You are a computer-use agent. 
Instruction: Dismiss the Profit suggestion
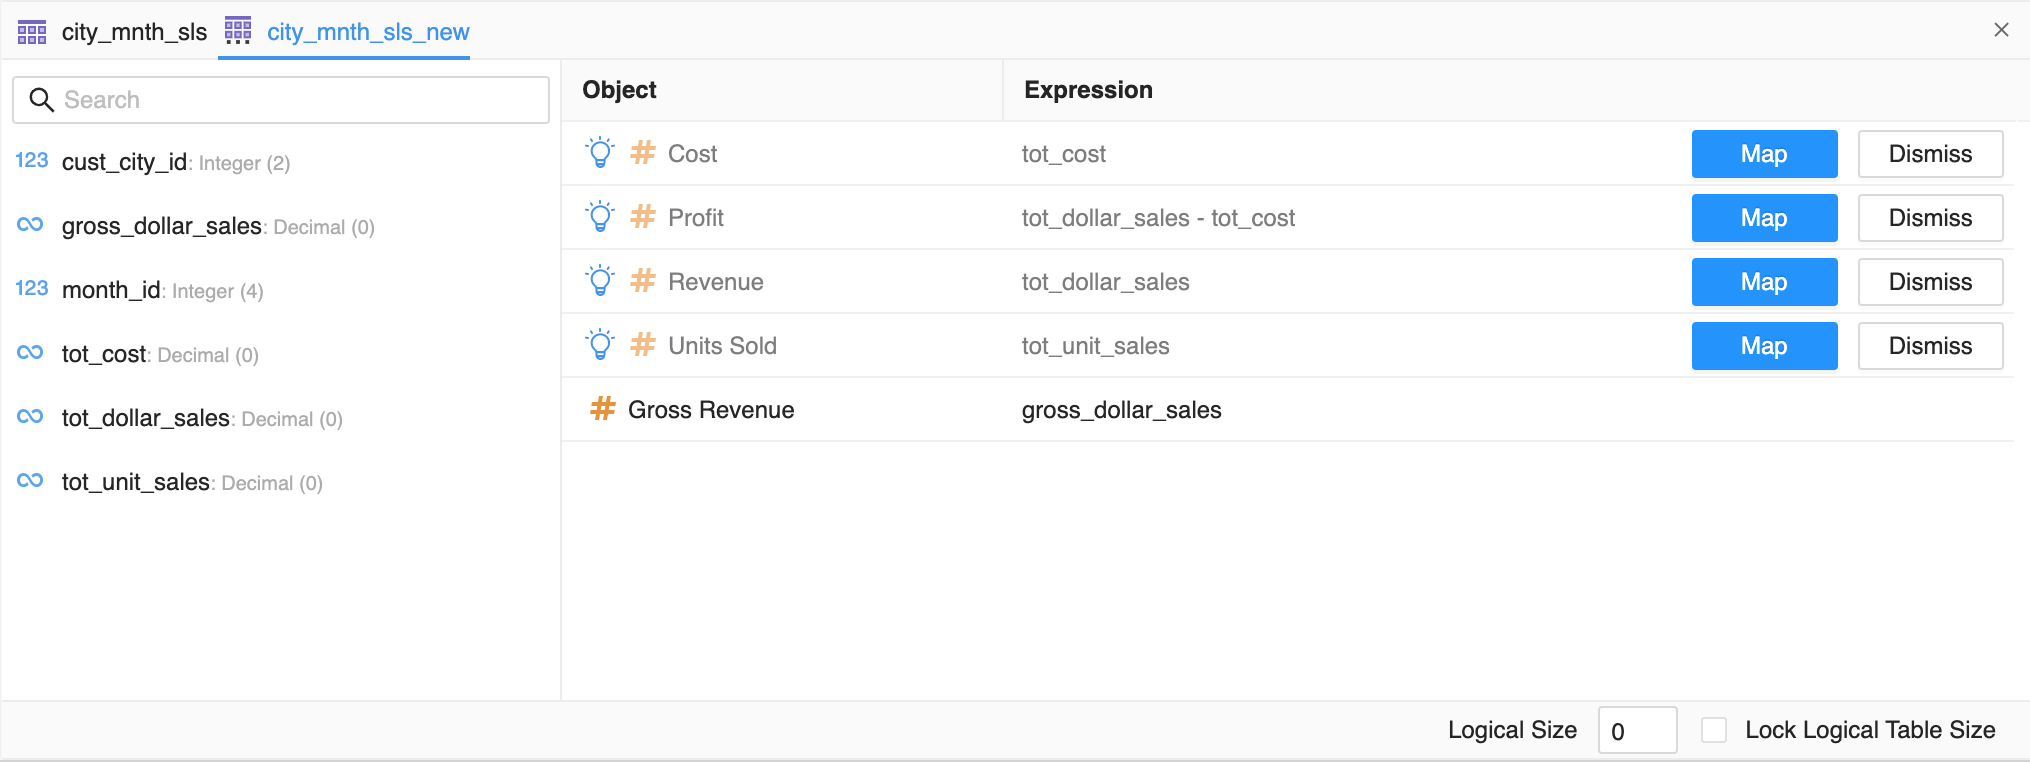(x=1929, y=218)
